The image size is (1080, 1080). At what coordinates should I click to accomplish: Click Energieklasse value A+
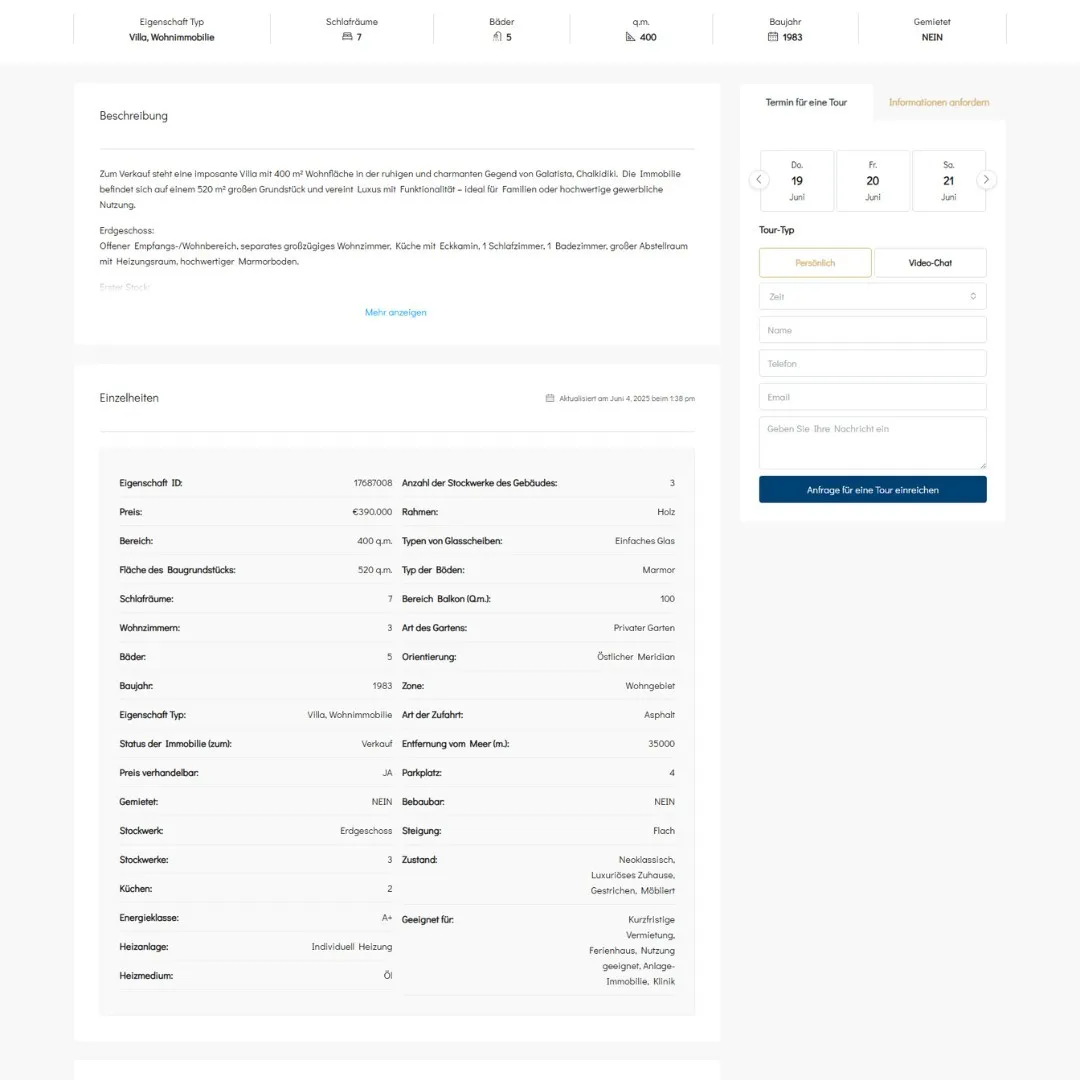tap(387, 917)
